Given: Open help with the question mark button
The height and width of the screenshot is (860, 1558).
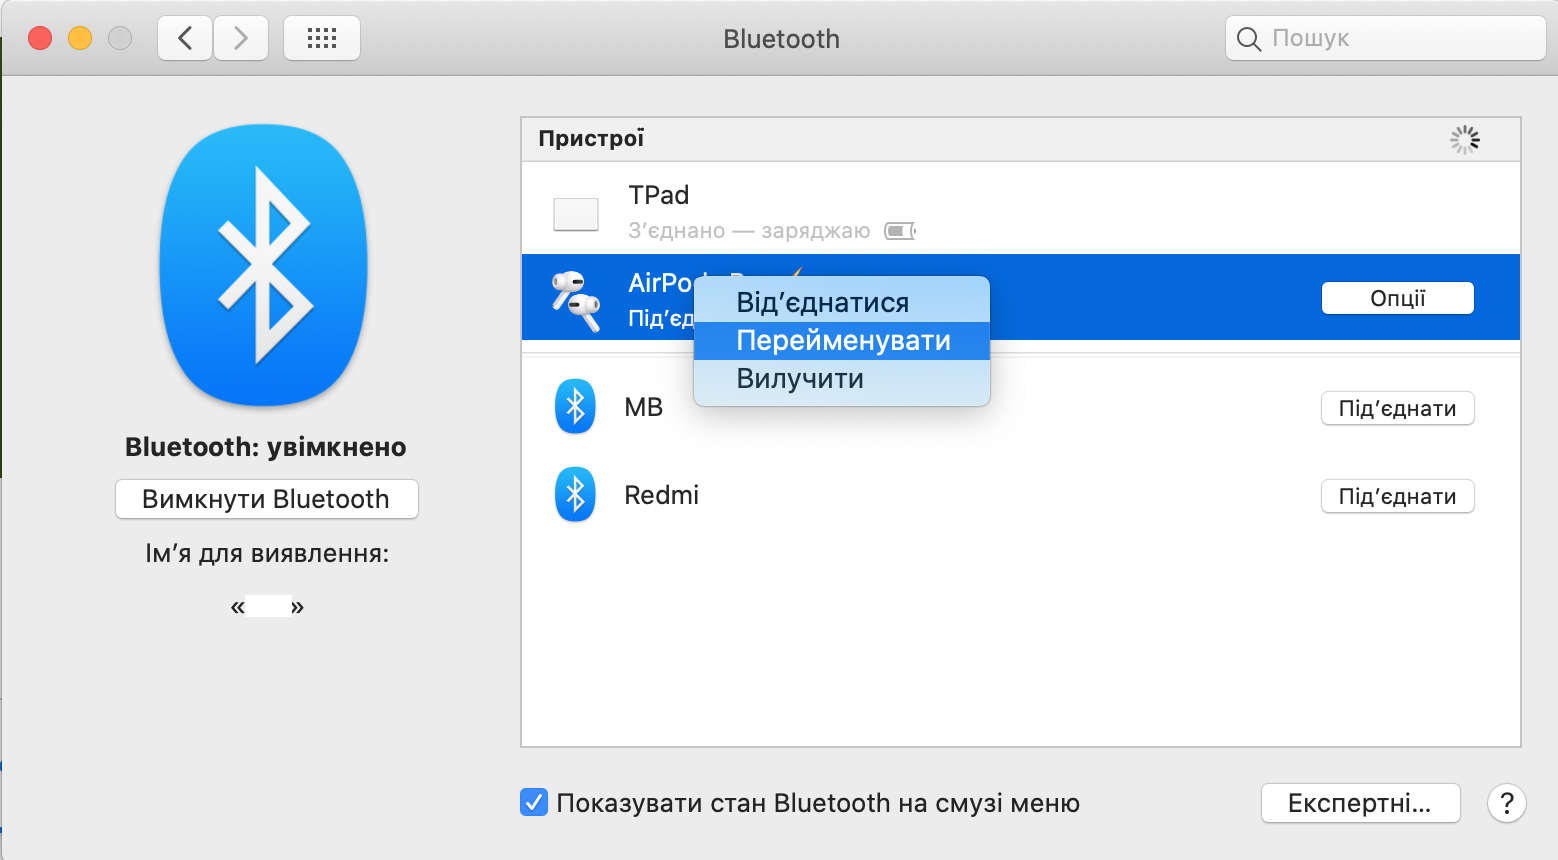Looking at the screenshot, I should click(1506, 803).
